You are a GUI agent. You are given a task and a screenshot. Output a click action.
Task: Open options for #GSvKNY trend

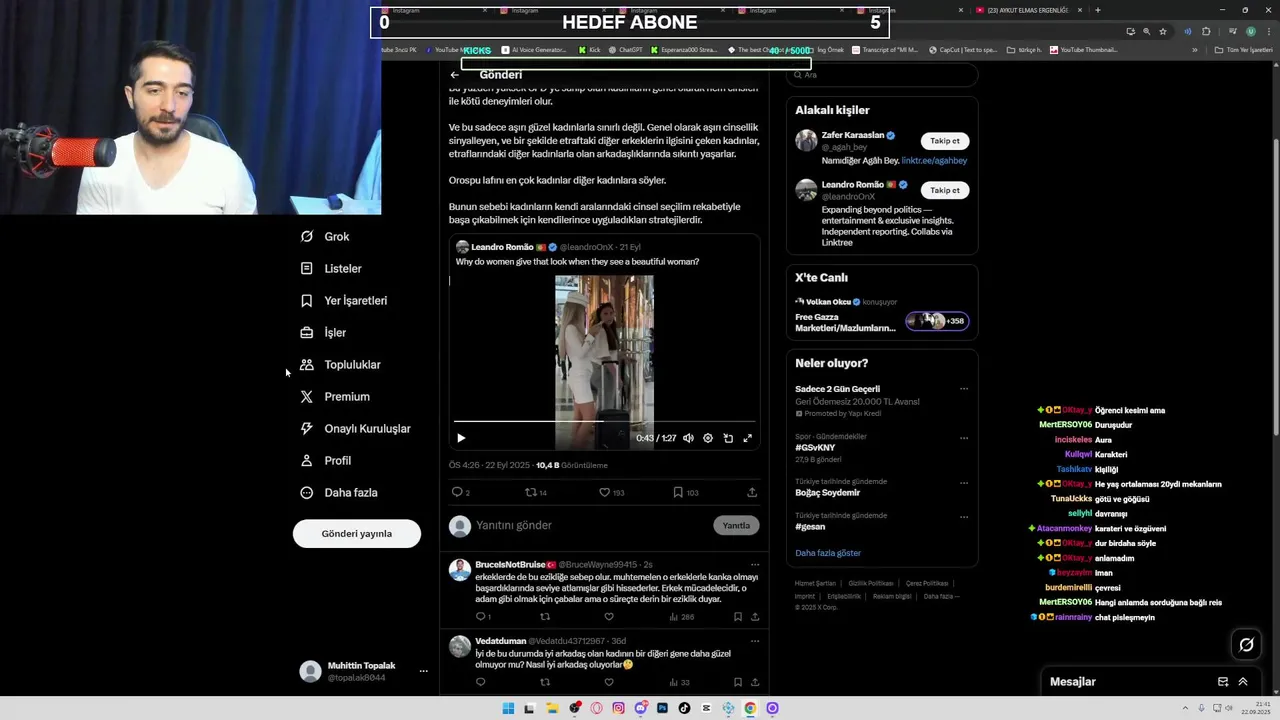coord(964,438)
